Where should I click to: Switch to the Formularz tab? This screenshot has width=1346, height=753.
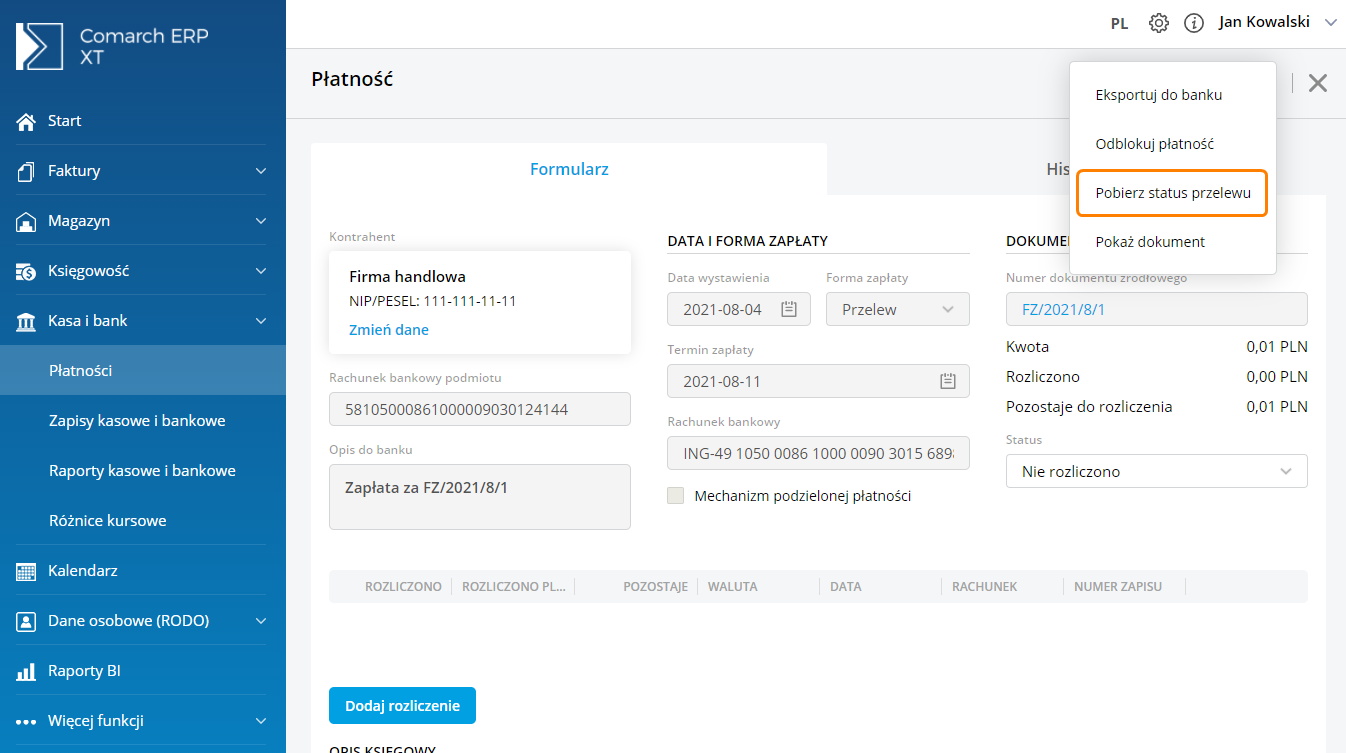(x=569, y=169)
